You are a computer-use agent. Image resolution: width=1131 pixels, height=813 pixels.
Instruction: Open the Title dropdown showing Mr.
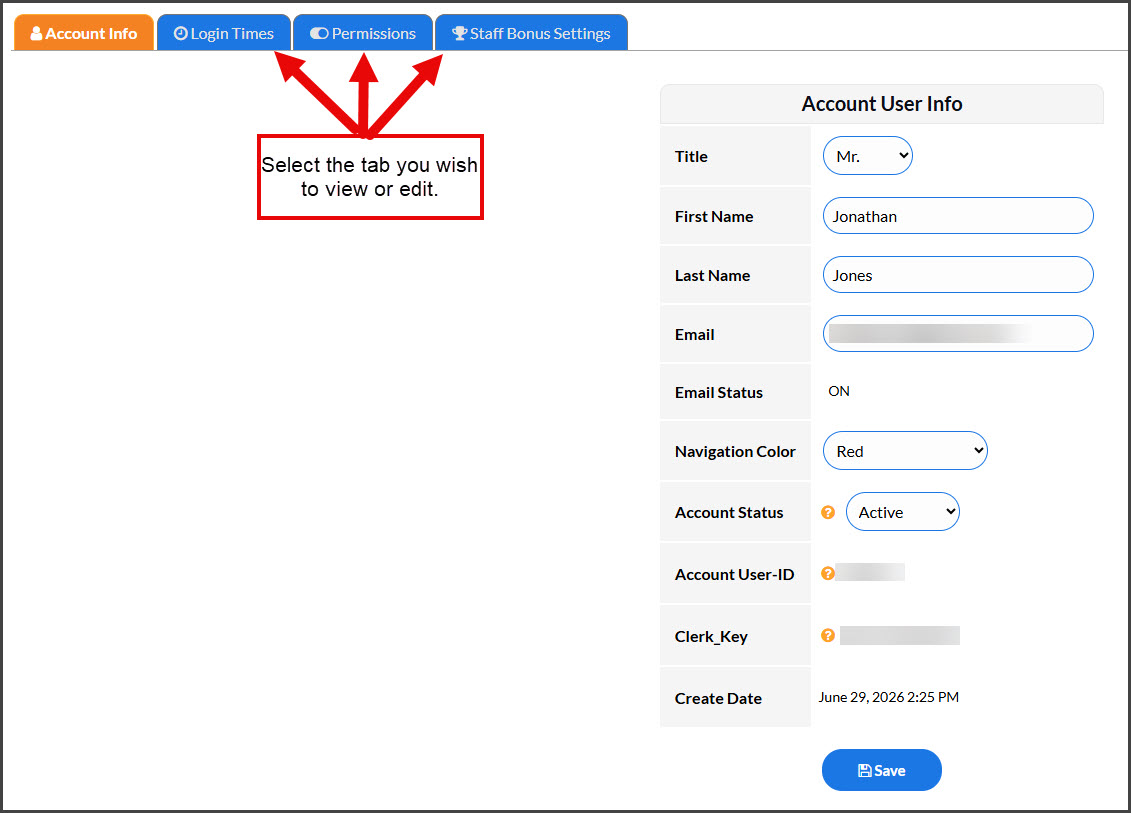point(868,156)
